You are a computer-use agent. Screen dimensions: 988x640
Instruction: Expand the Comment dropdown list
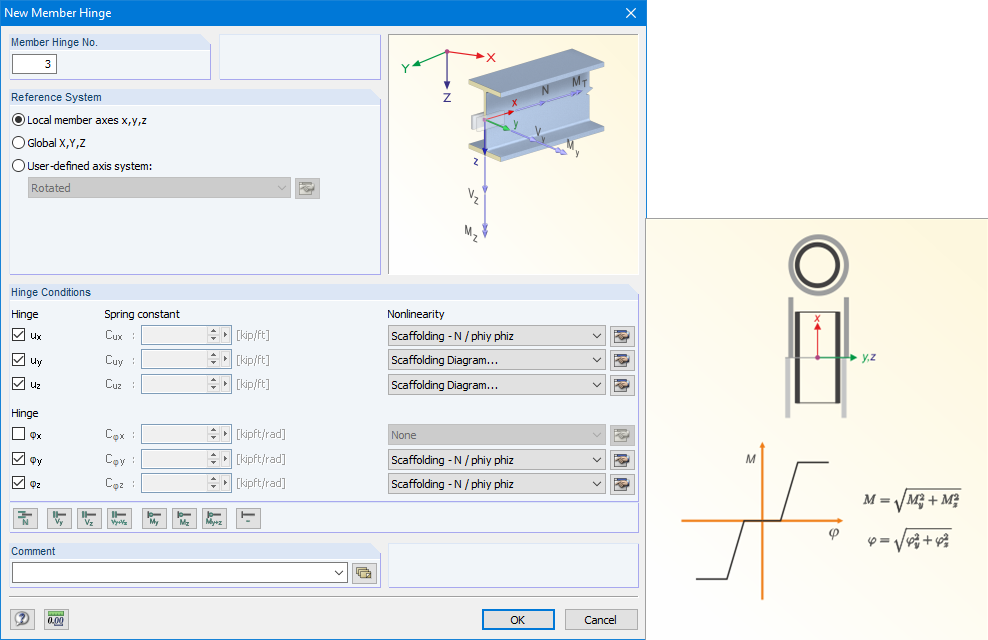[337, 572]
